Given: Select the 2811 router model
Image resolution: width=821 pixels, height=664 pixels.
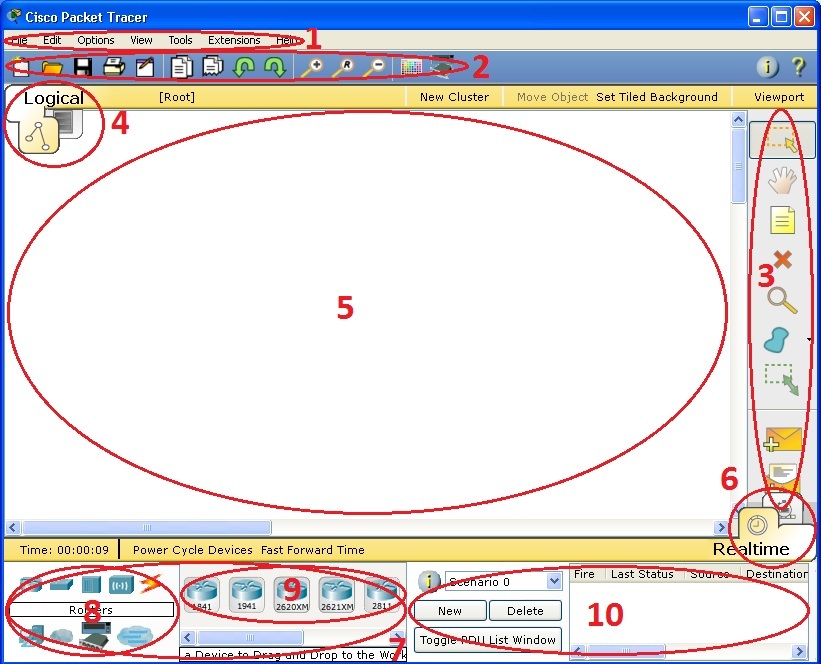Looking at the screenshot, I should click(381, 592).
